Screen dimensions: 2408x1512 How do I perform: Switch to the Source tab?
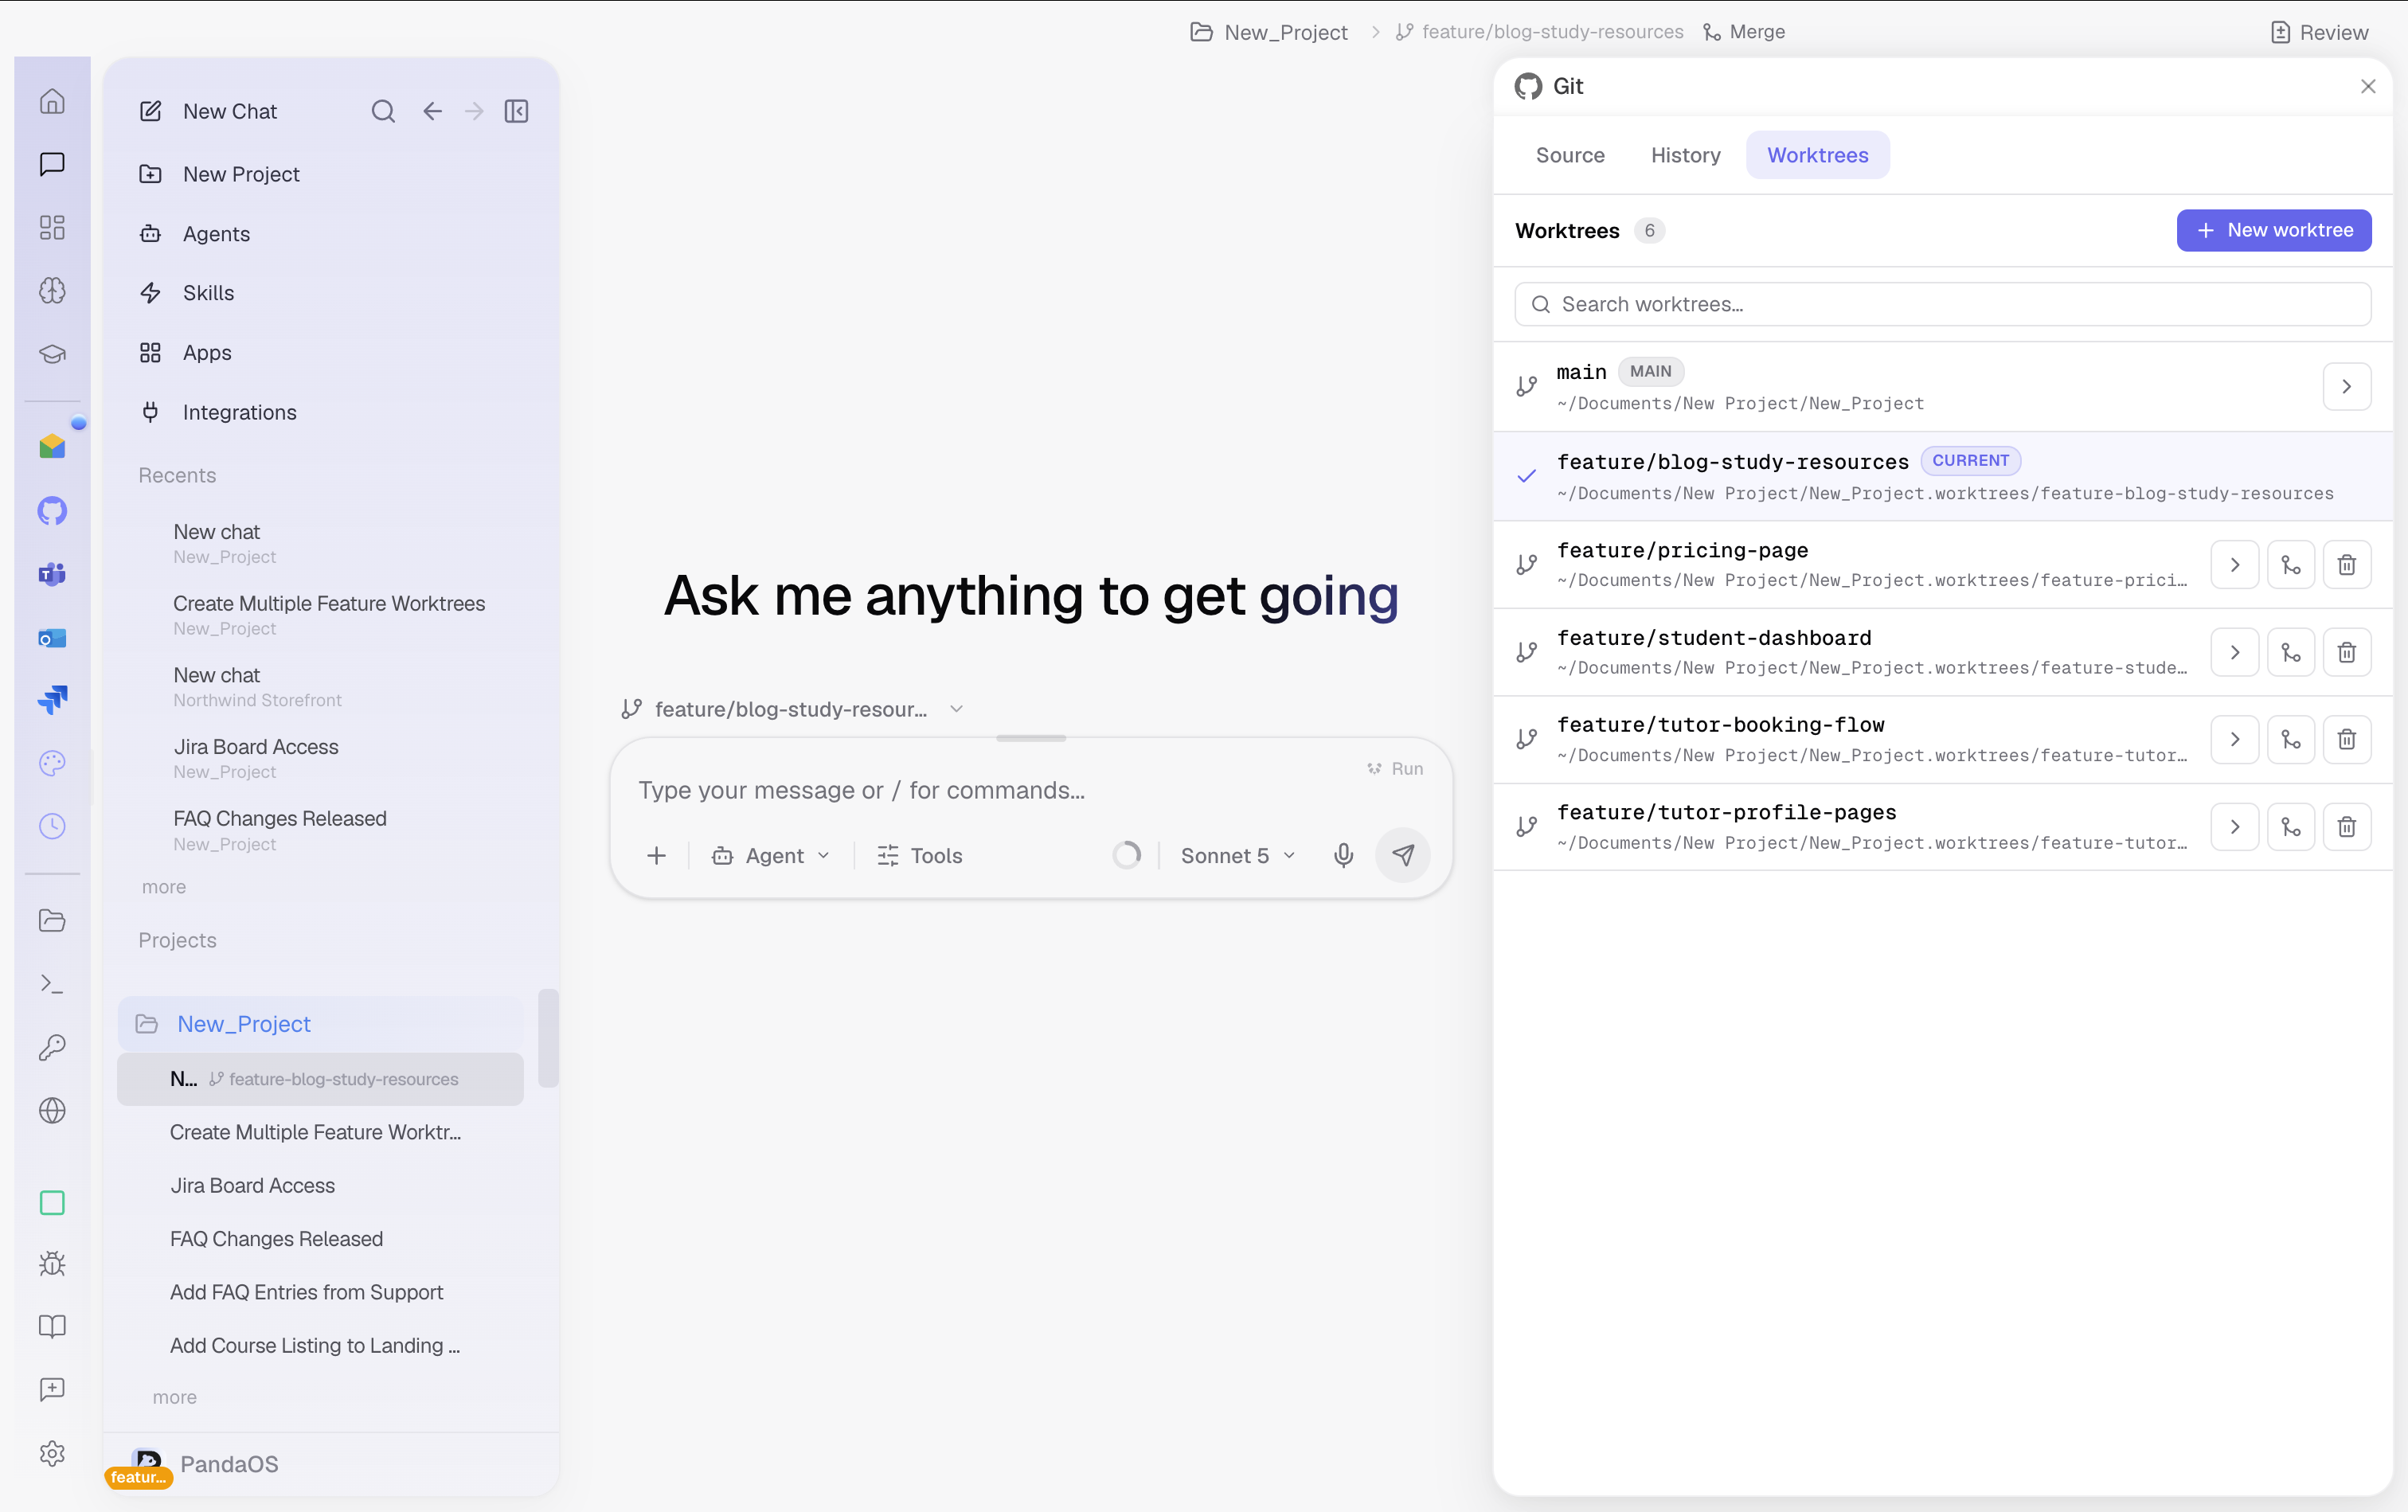1569,155
